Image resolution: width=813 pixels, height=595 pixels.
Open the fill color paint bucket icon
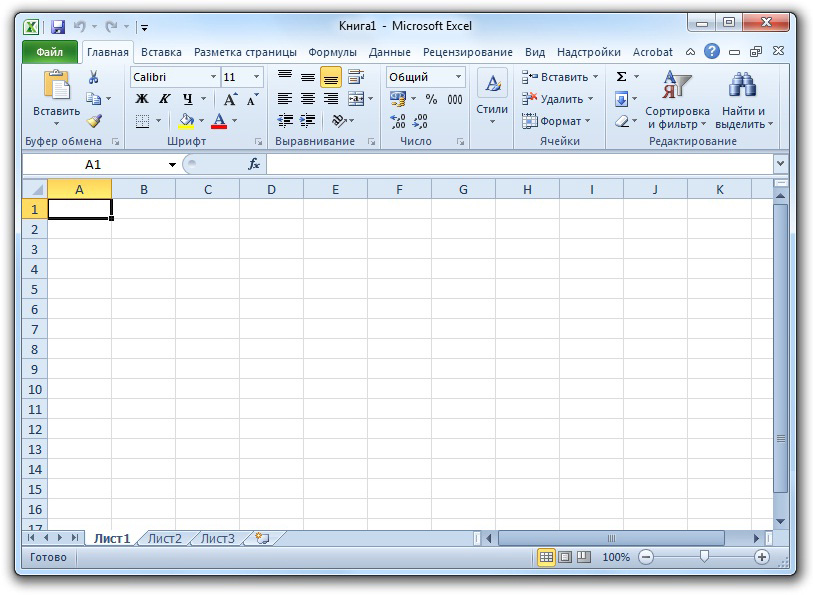186,119
